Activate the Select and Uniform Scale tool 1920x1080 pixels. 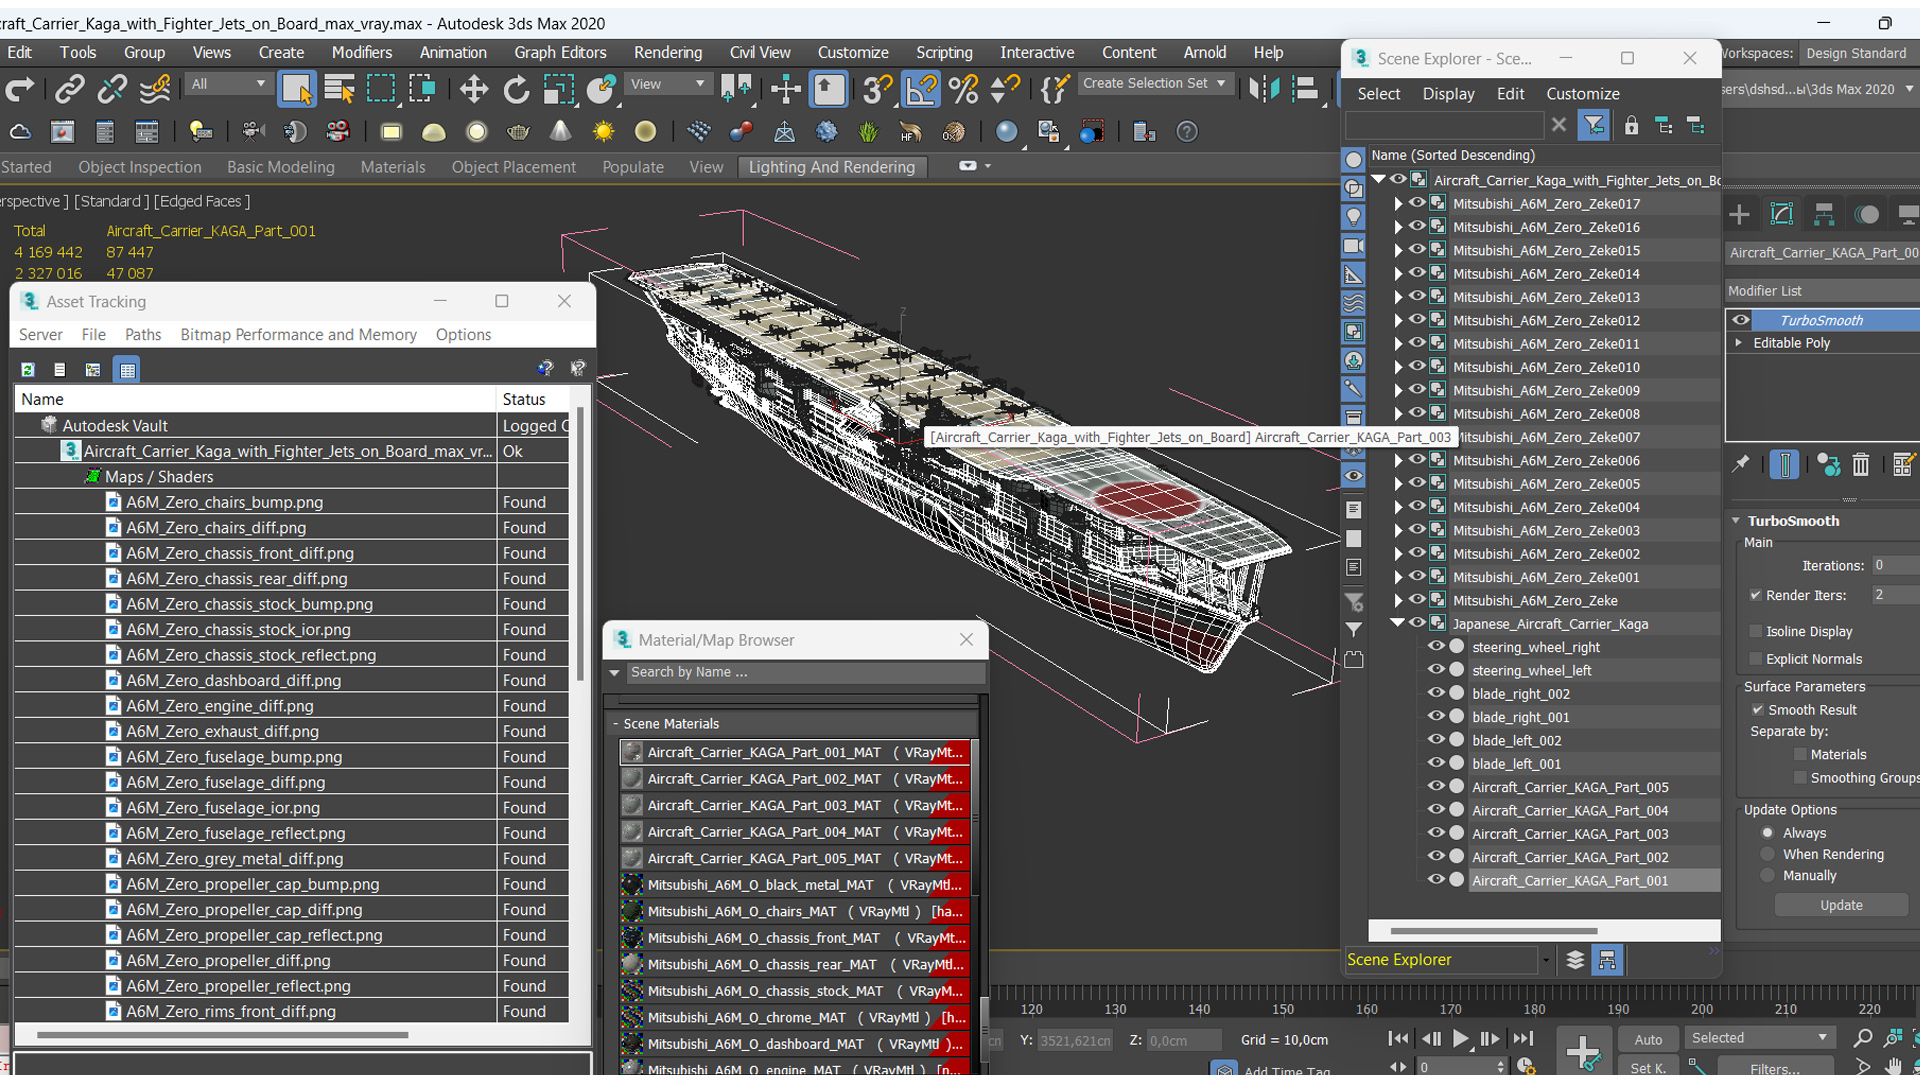coord(559,90)
